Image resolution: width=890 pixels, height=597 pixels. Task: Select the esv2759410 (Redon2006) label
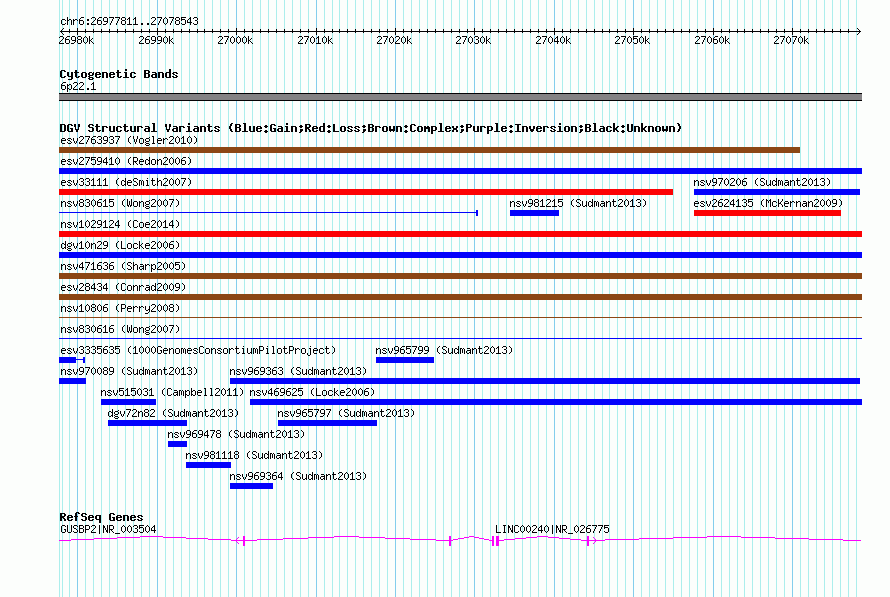[x=126, y=161]
